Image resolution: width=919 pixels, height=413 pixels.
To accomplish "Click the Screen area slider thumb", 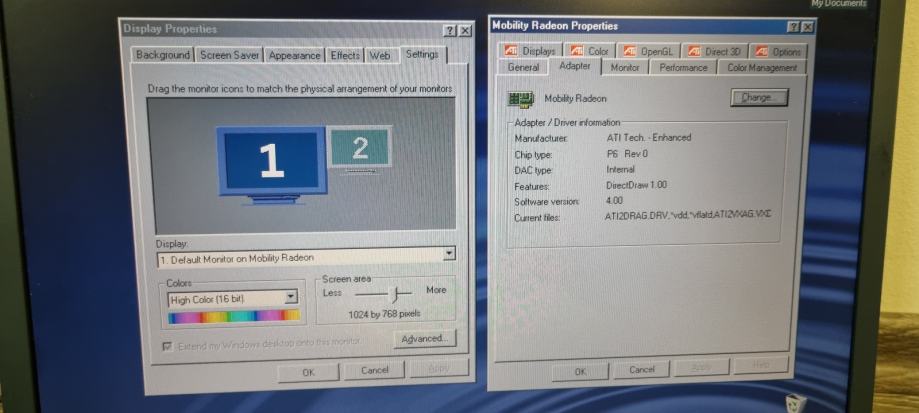I will [x=397, y=293].
